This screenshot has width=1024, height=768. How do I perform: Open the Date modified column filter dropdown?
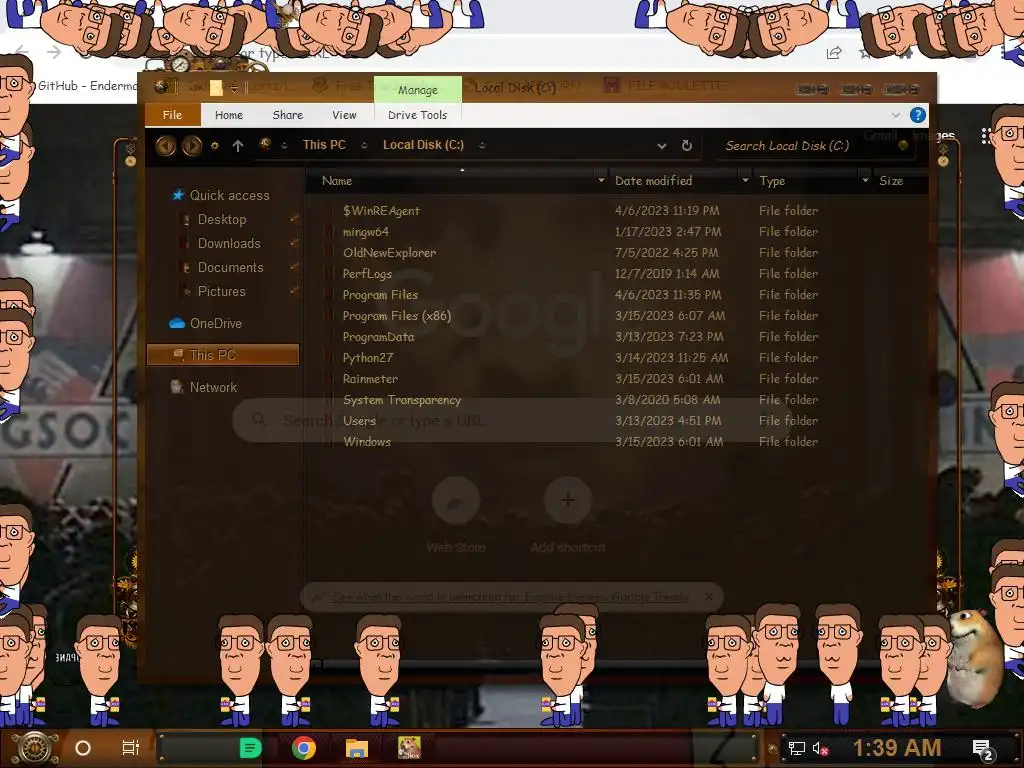pyautogui.click(x=745, y=180)
